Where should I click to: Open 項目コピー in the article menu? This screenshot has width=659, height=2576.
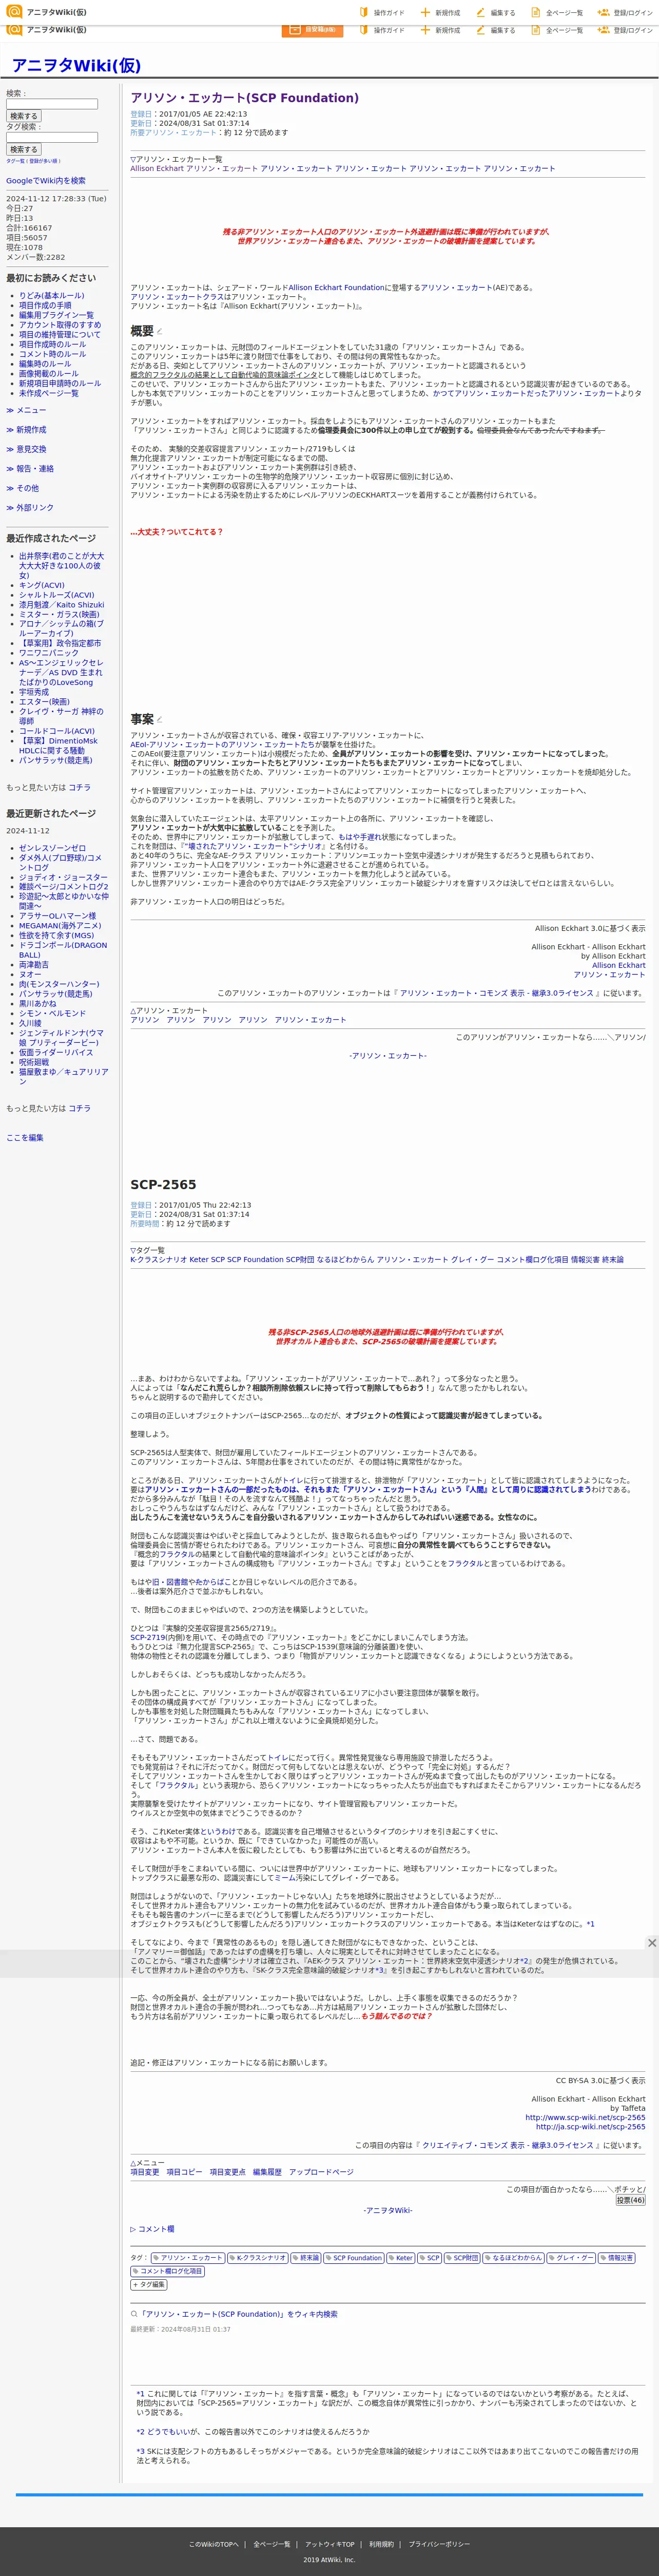pos(184,2172)
